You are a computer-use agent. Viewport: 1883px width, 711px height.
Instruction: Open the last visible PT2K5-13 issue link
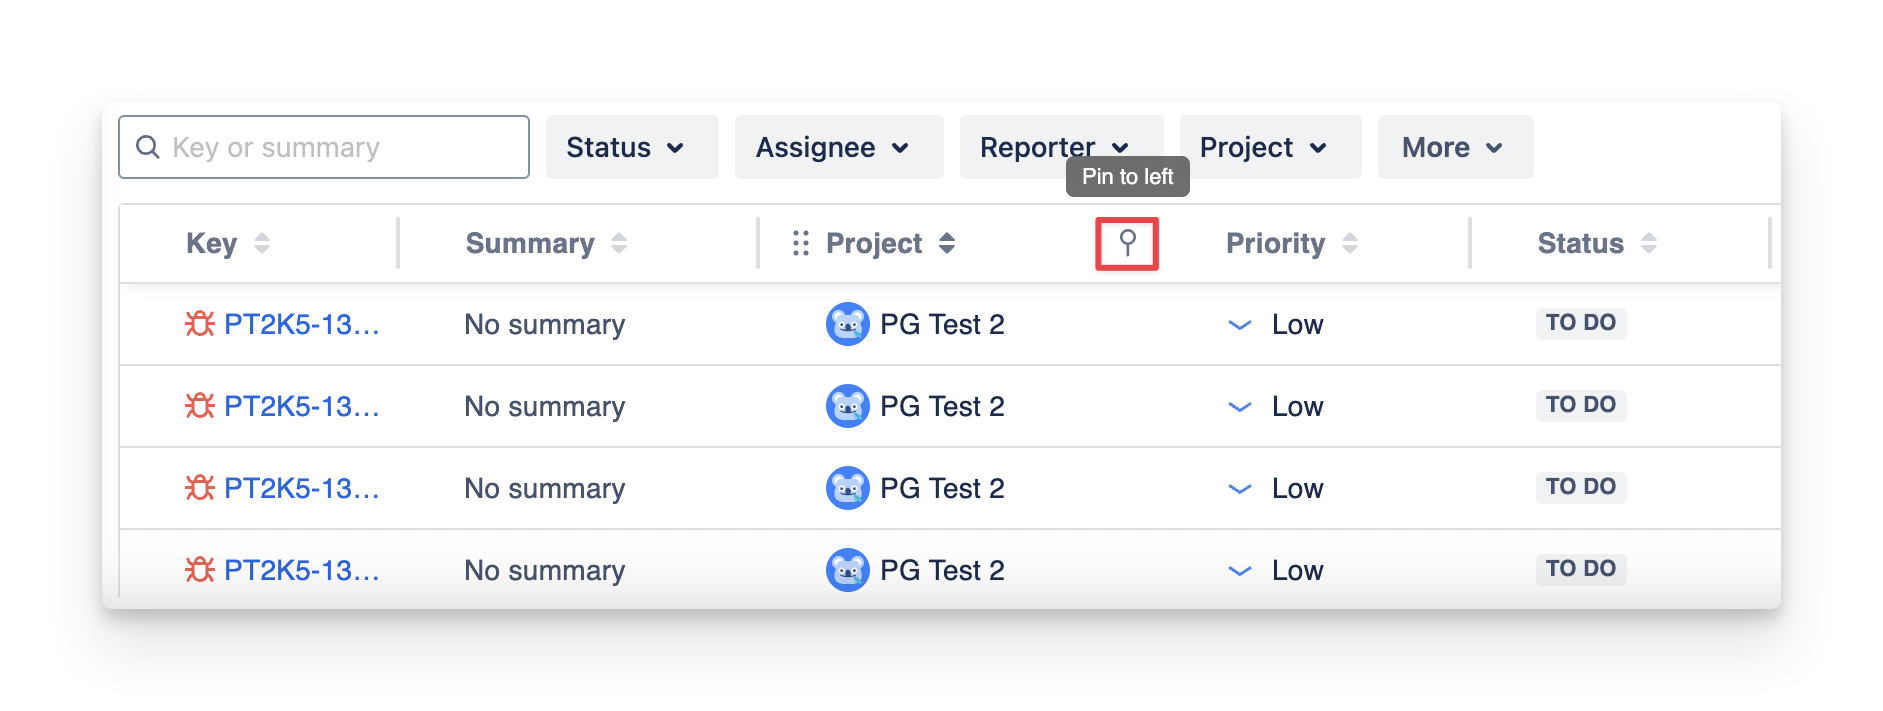point(301,570)
